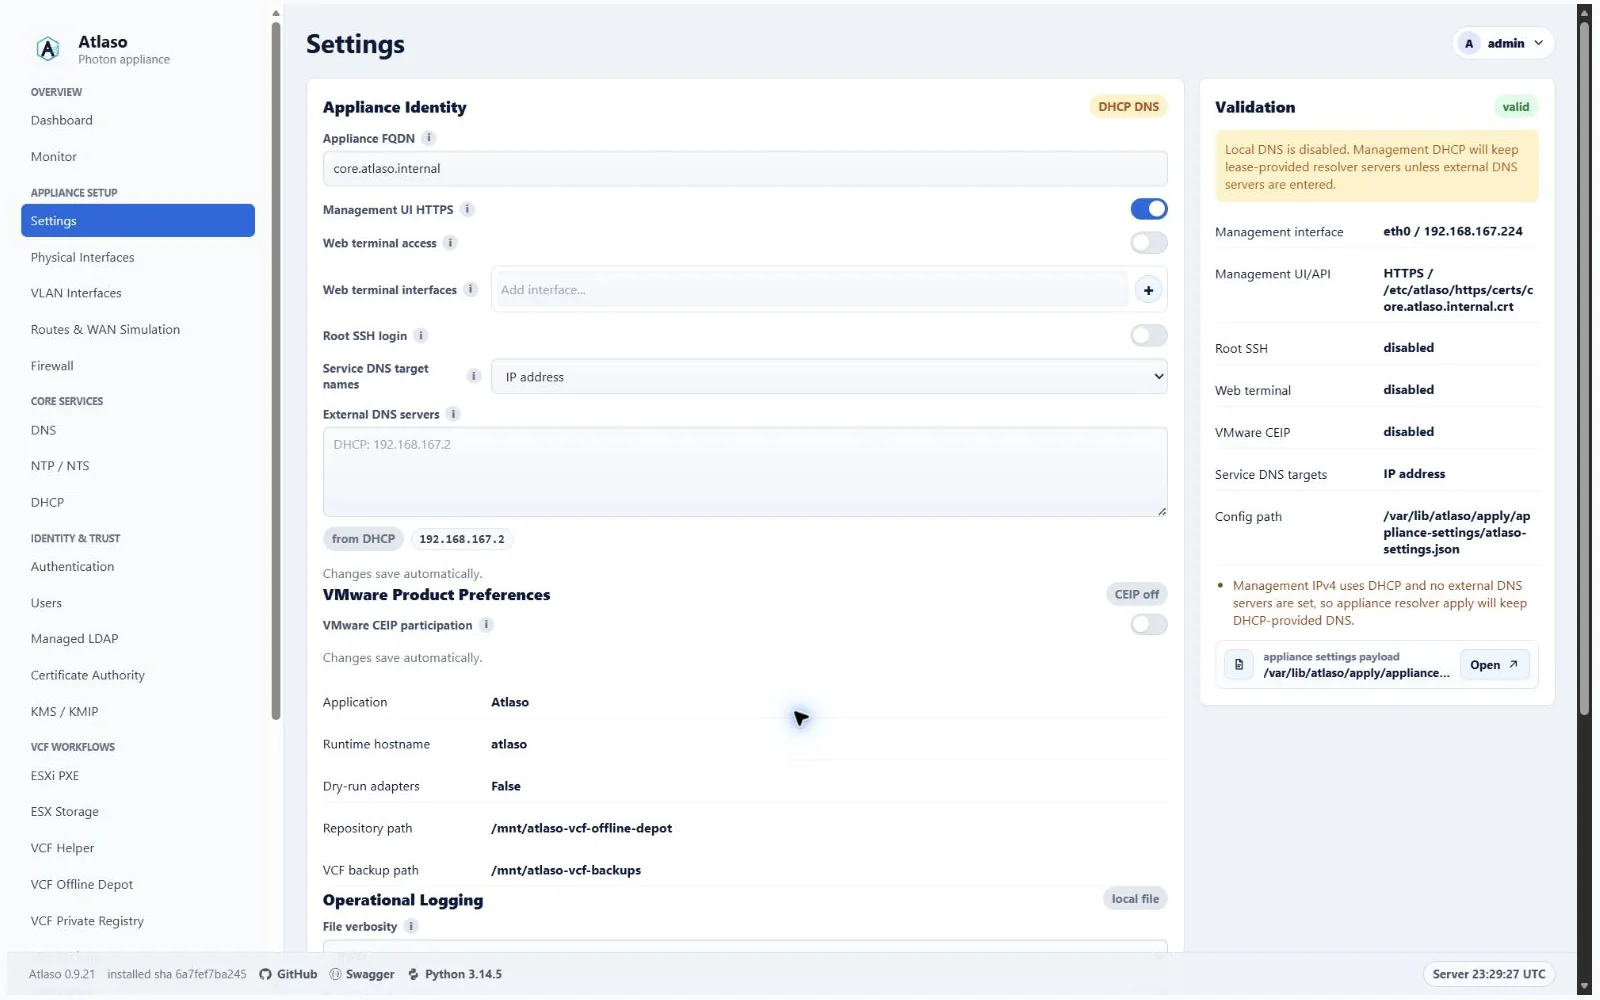
Task: Click the Atlaso logo icon
Action: pyautogui.click(x=48, y=49)
